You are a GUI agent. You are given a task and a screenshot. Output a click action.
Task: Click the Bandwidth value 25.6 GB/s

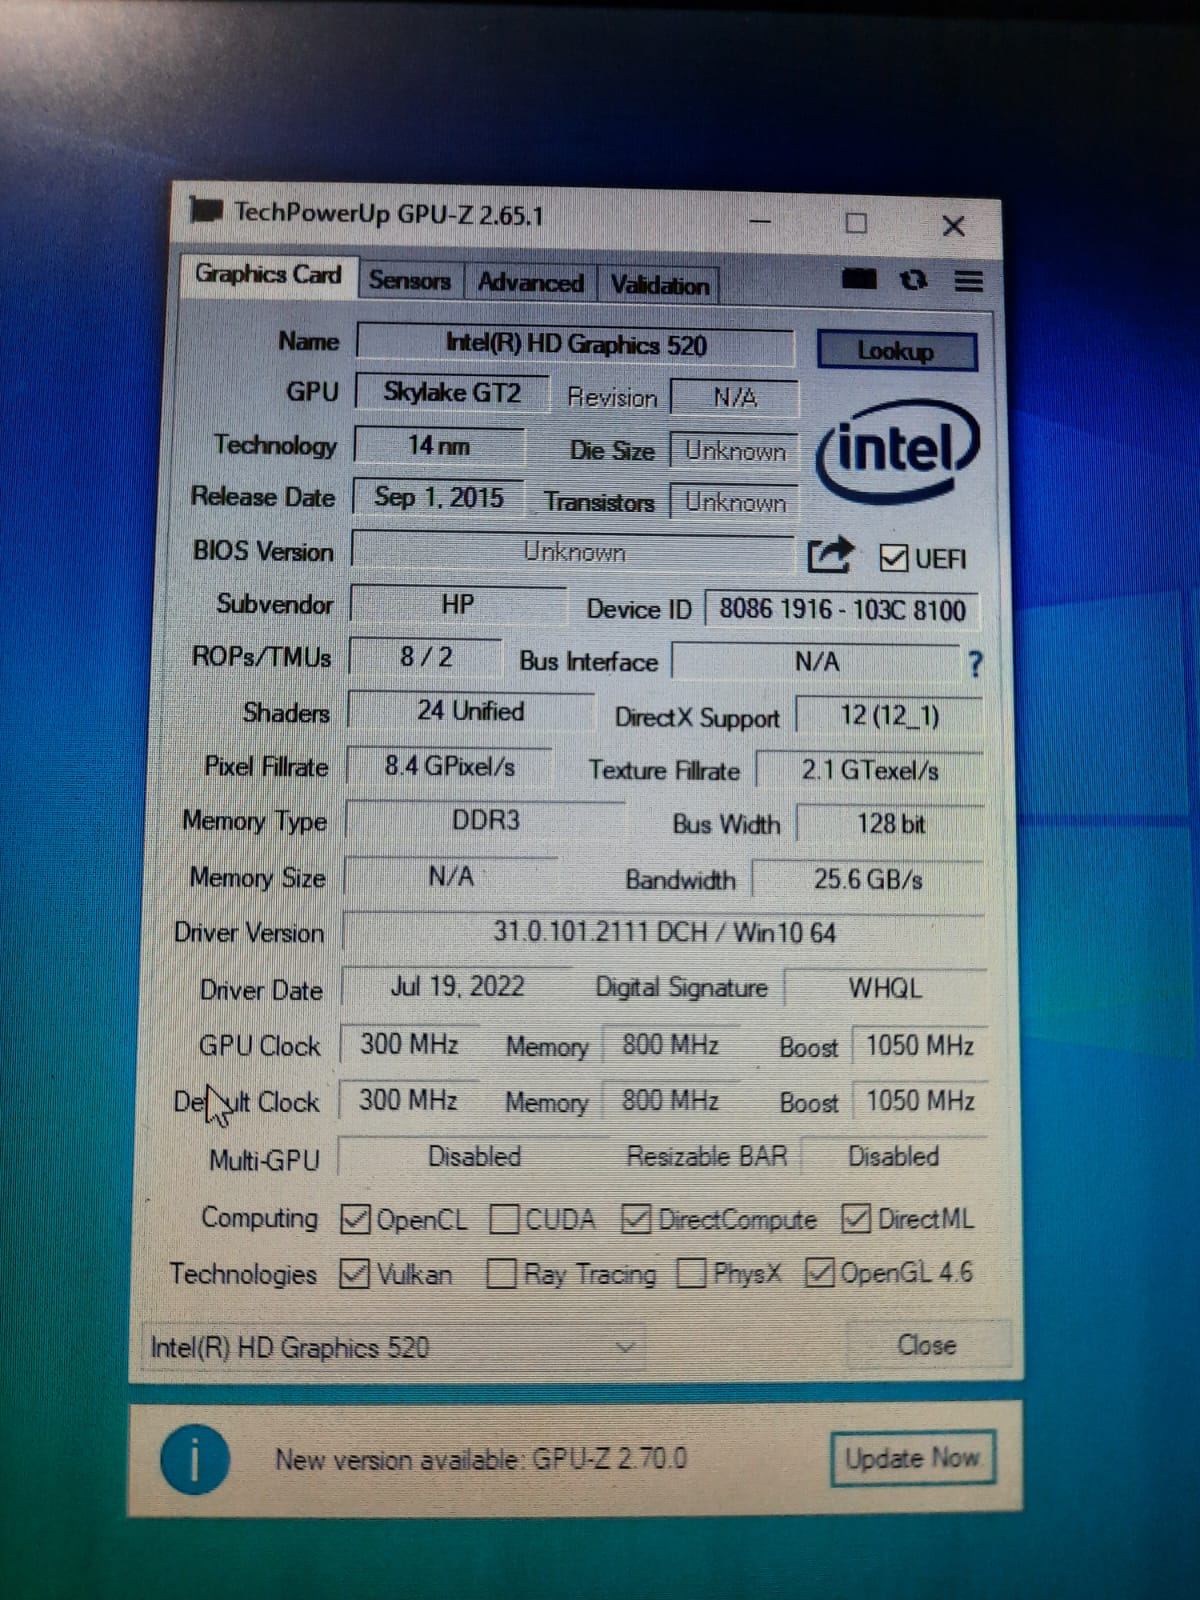click(x=868, y=880)
